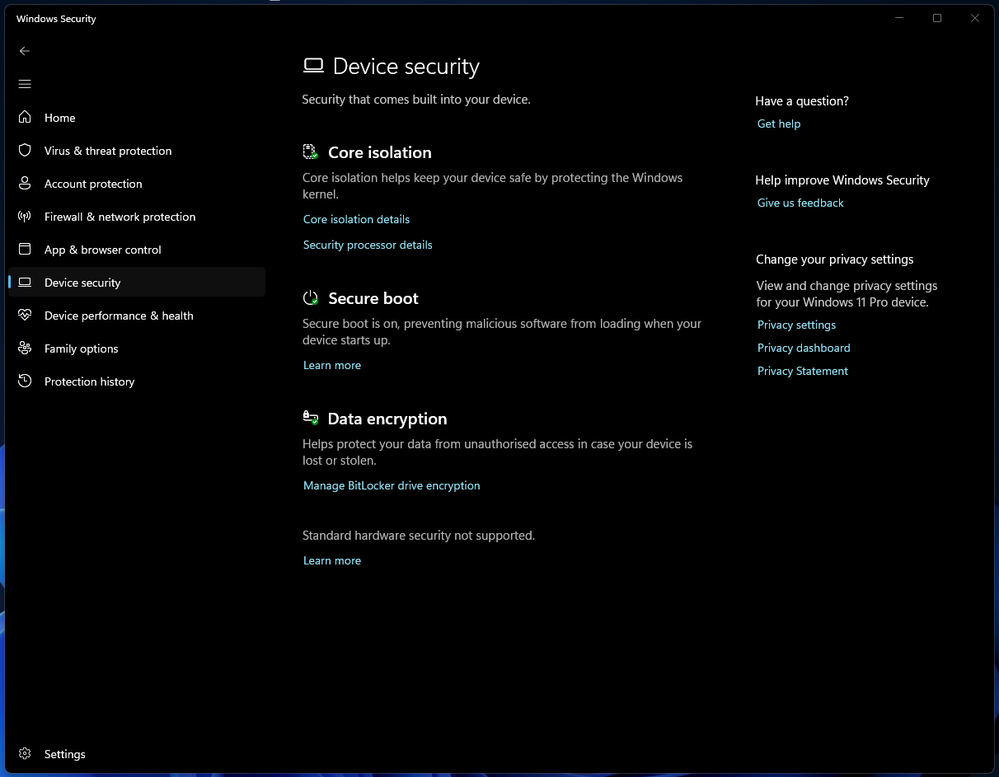
Task: Go to Virus & threat protection
Action: click(137, 150)
